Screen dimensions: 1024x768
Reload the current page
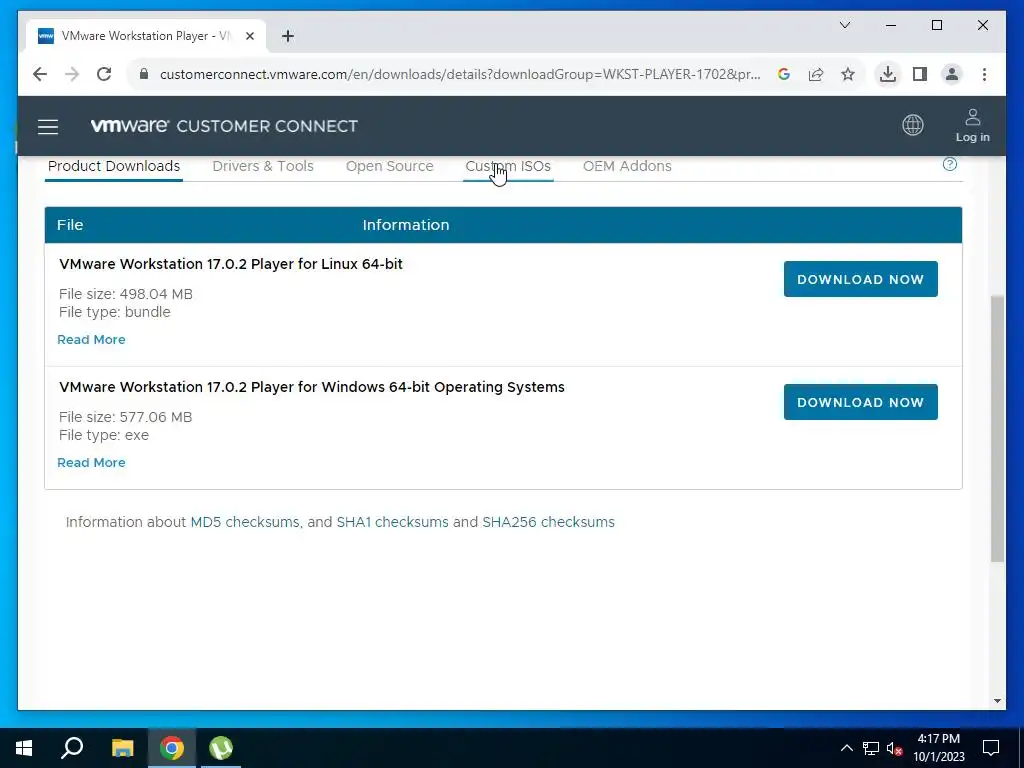[104, 74]
